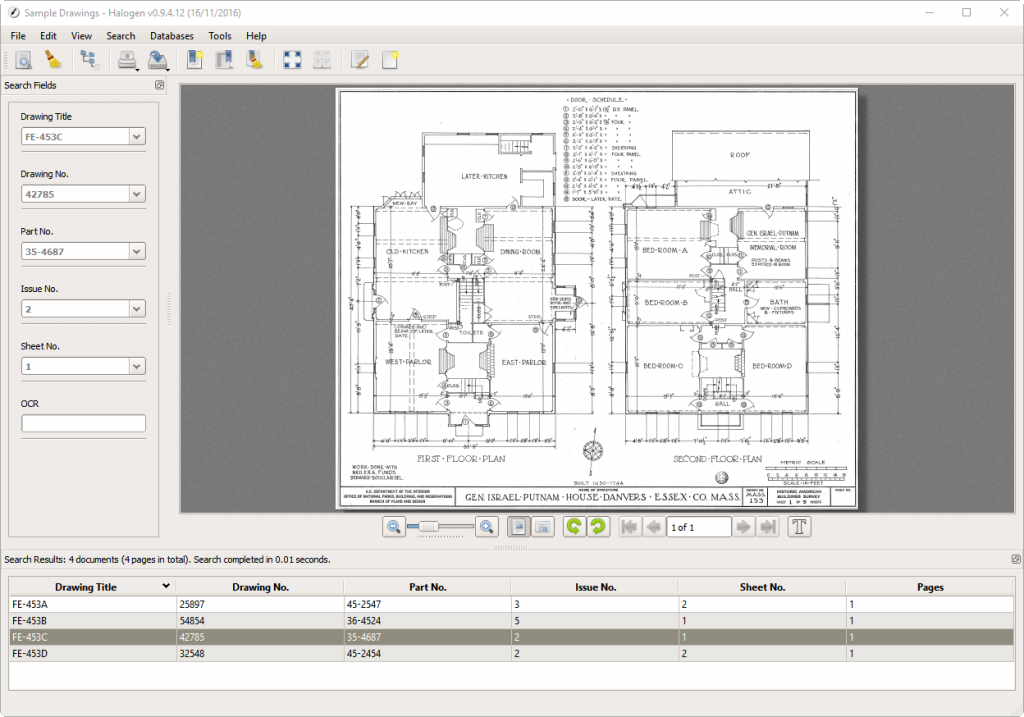Click the edit document pencil icon
This screenshot has height=717, width=1024.
click(x=362, y=60)
